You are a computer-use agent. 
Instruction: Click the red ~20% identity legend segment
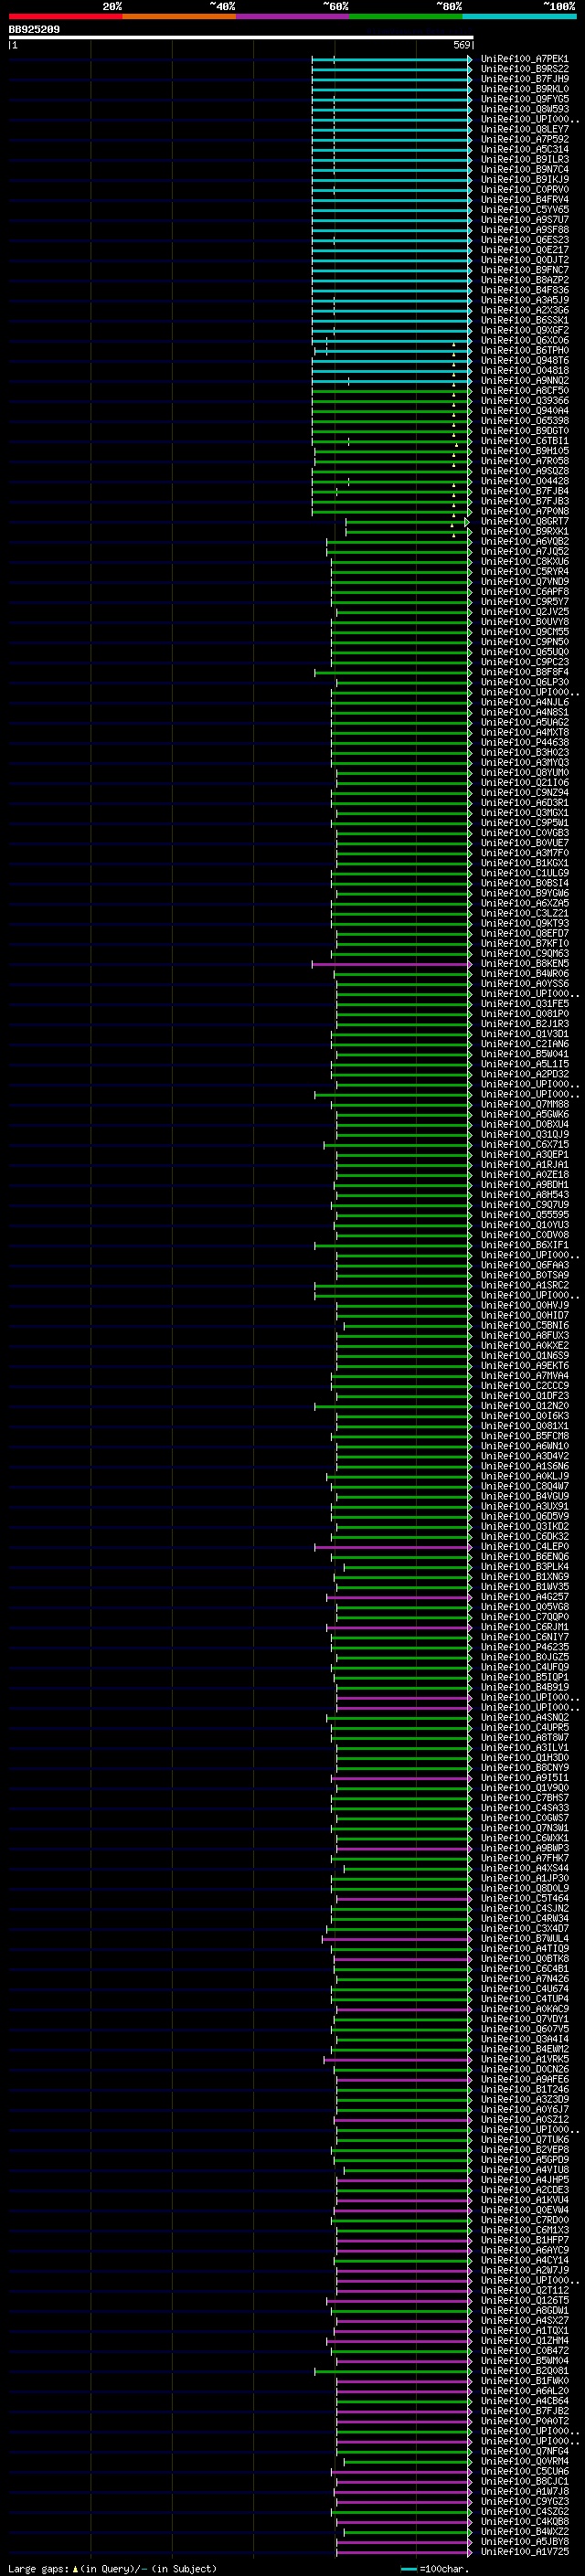point(65,17)
